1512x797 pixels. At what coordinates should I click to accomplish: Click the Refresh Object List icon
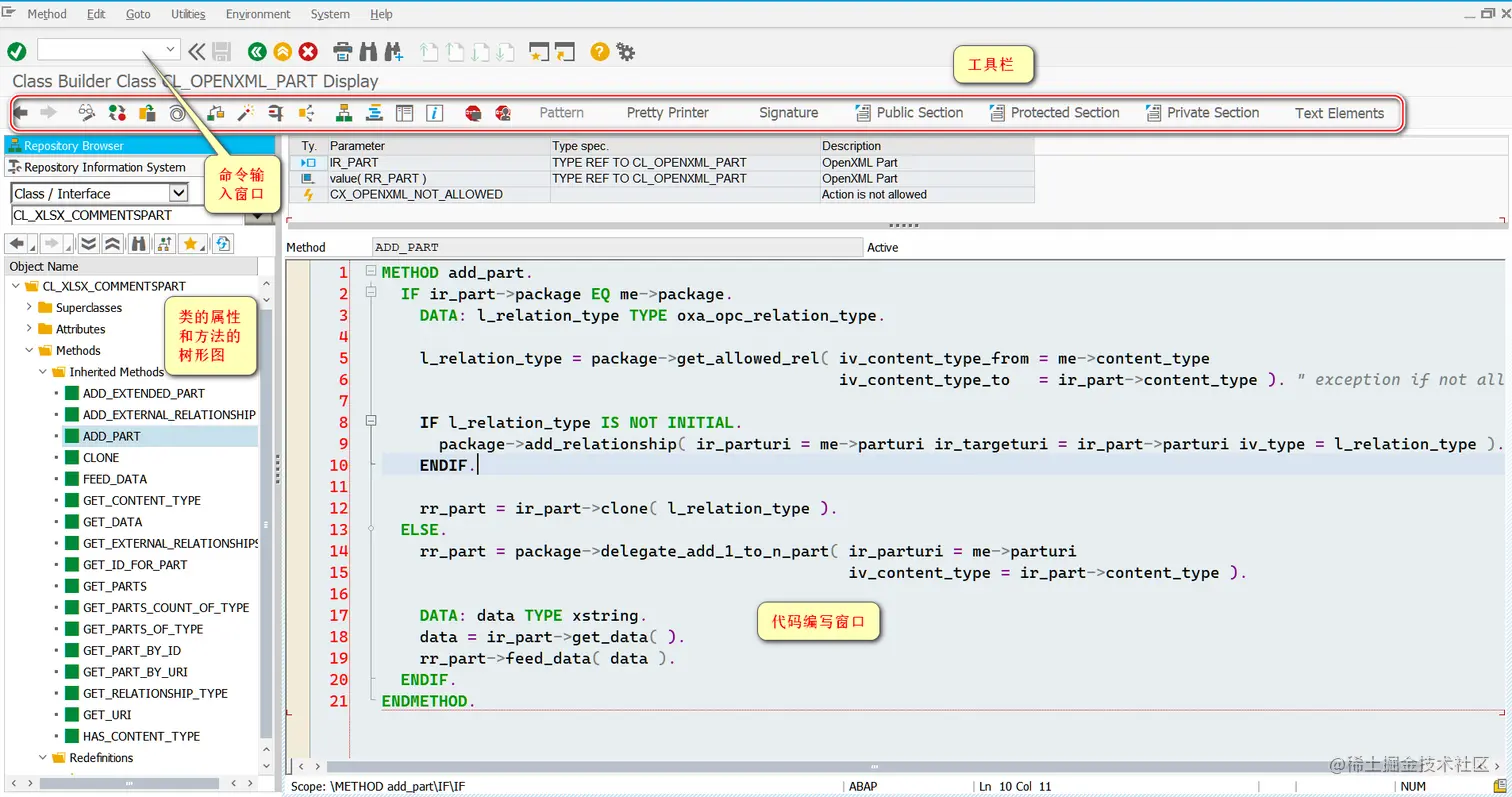[222, 243]
